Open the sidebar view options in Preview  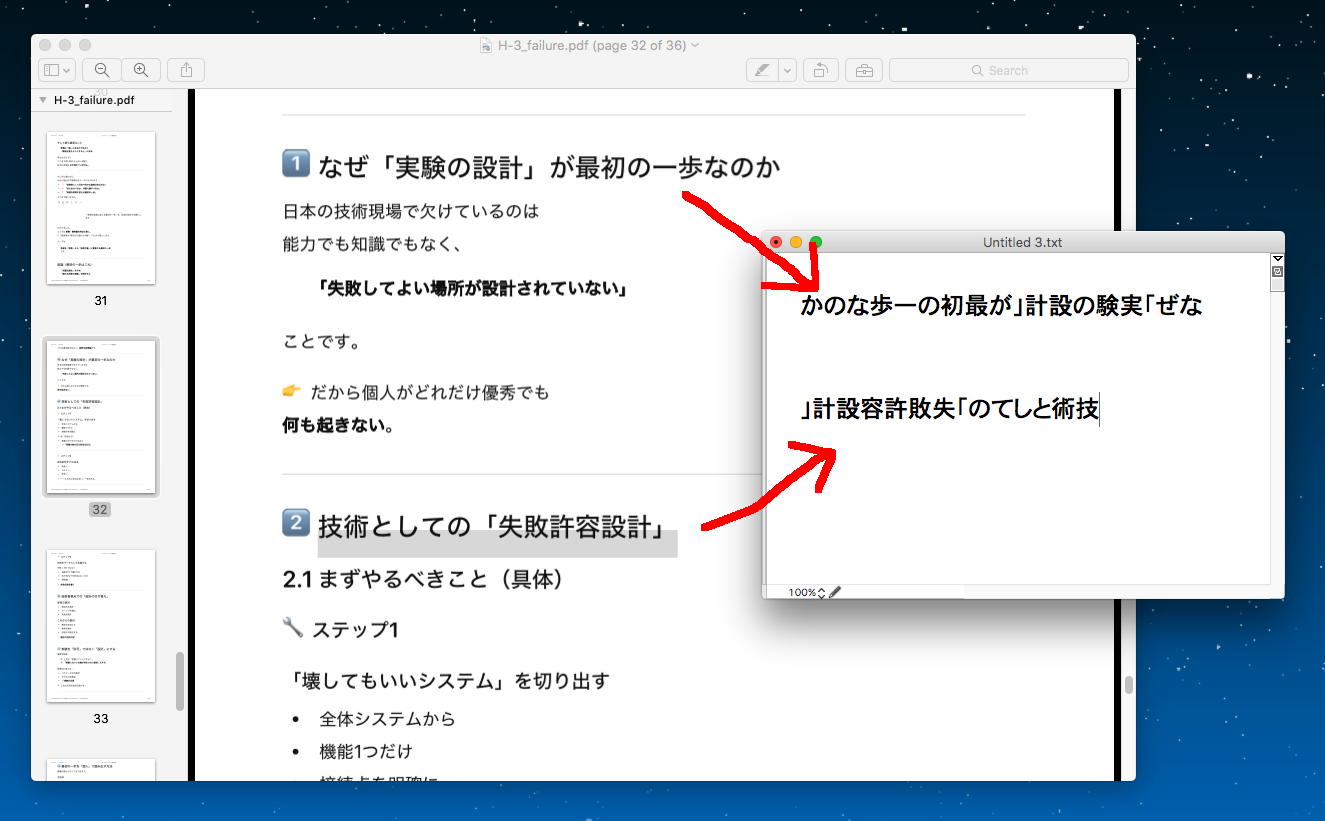click(56, 70)
